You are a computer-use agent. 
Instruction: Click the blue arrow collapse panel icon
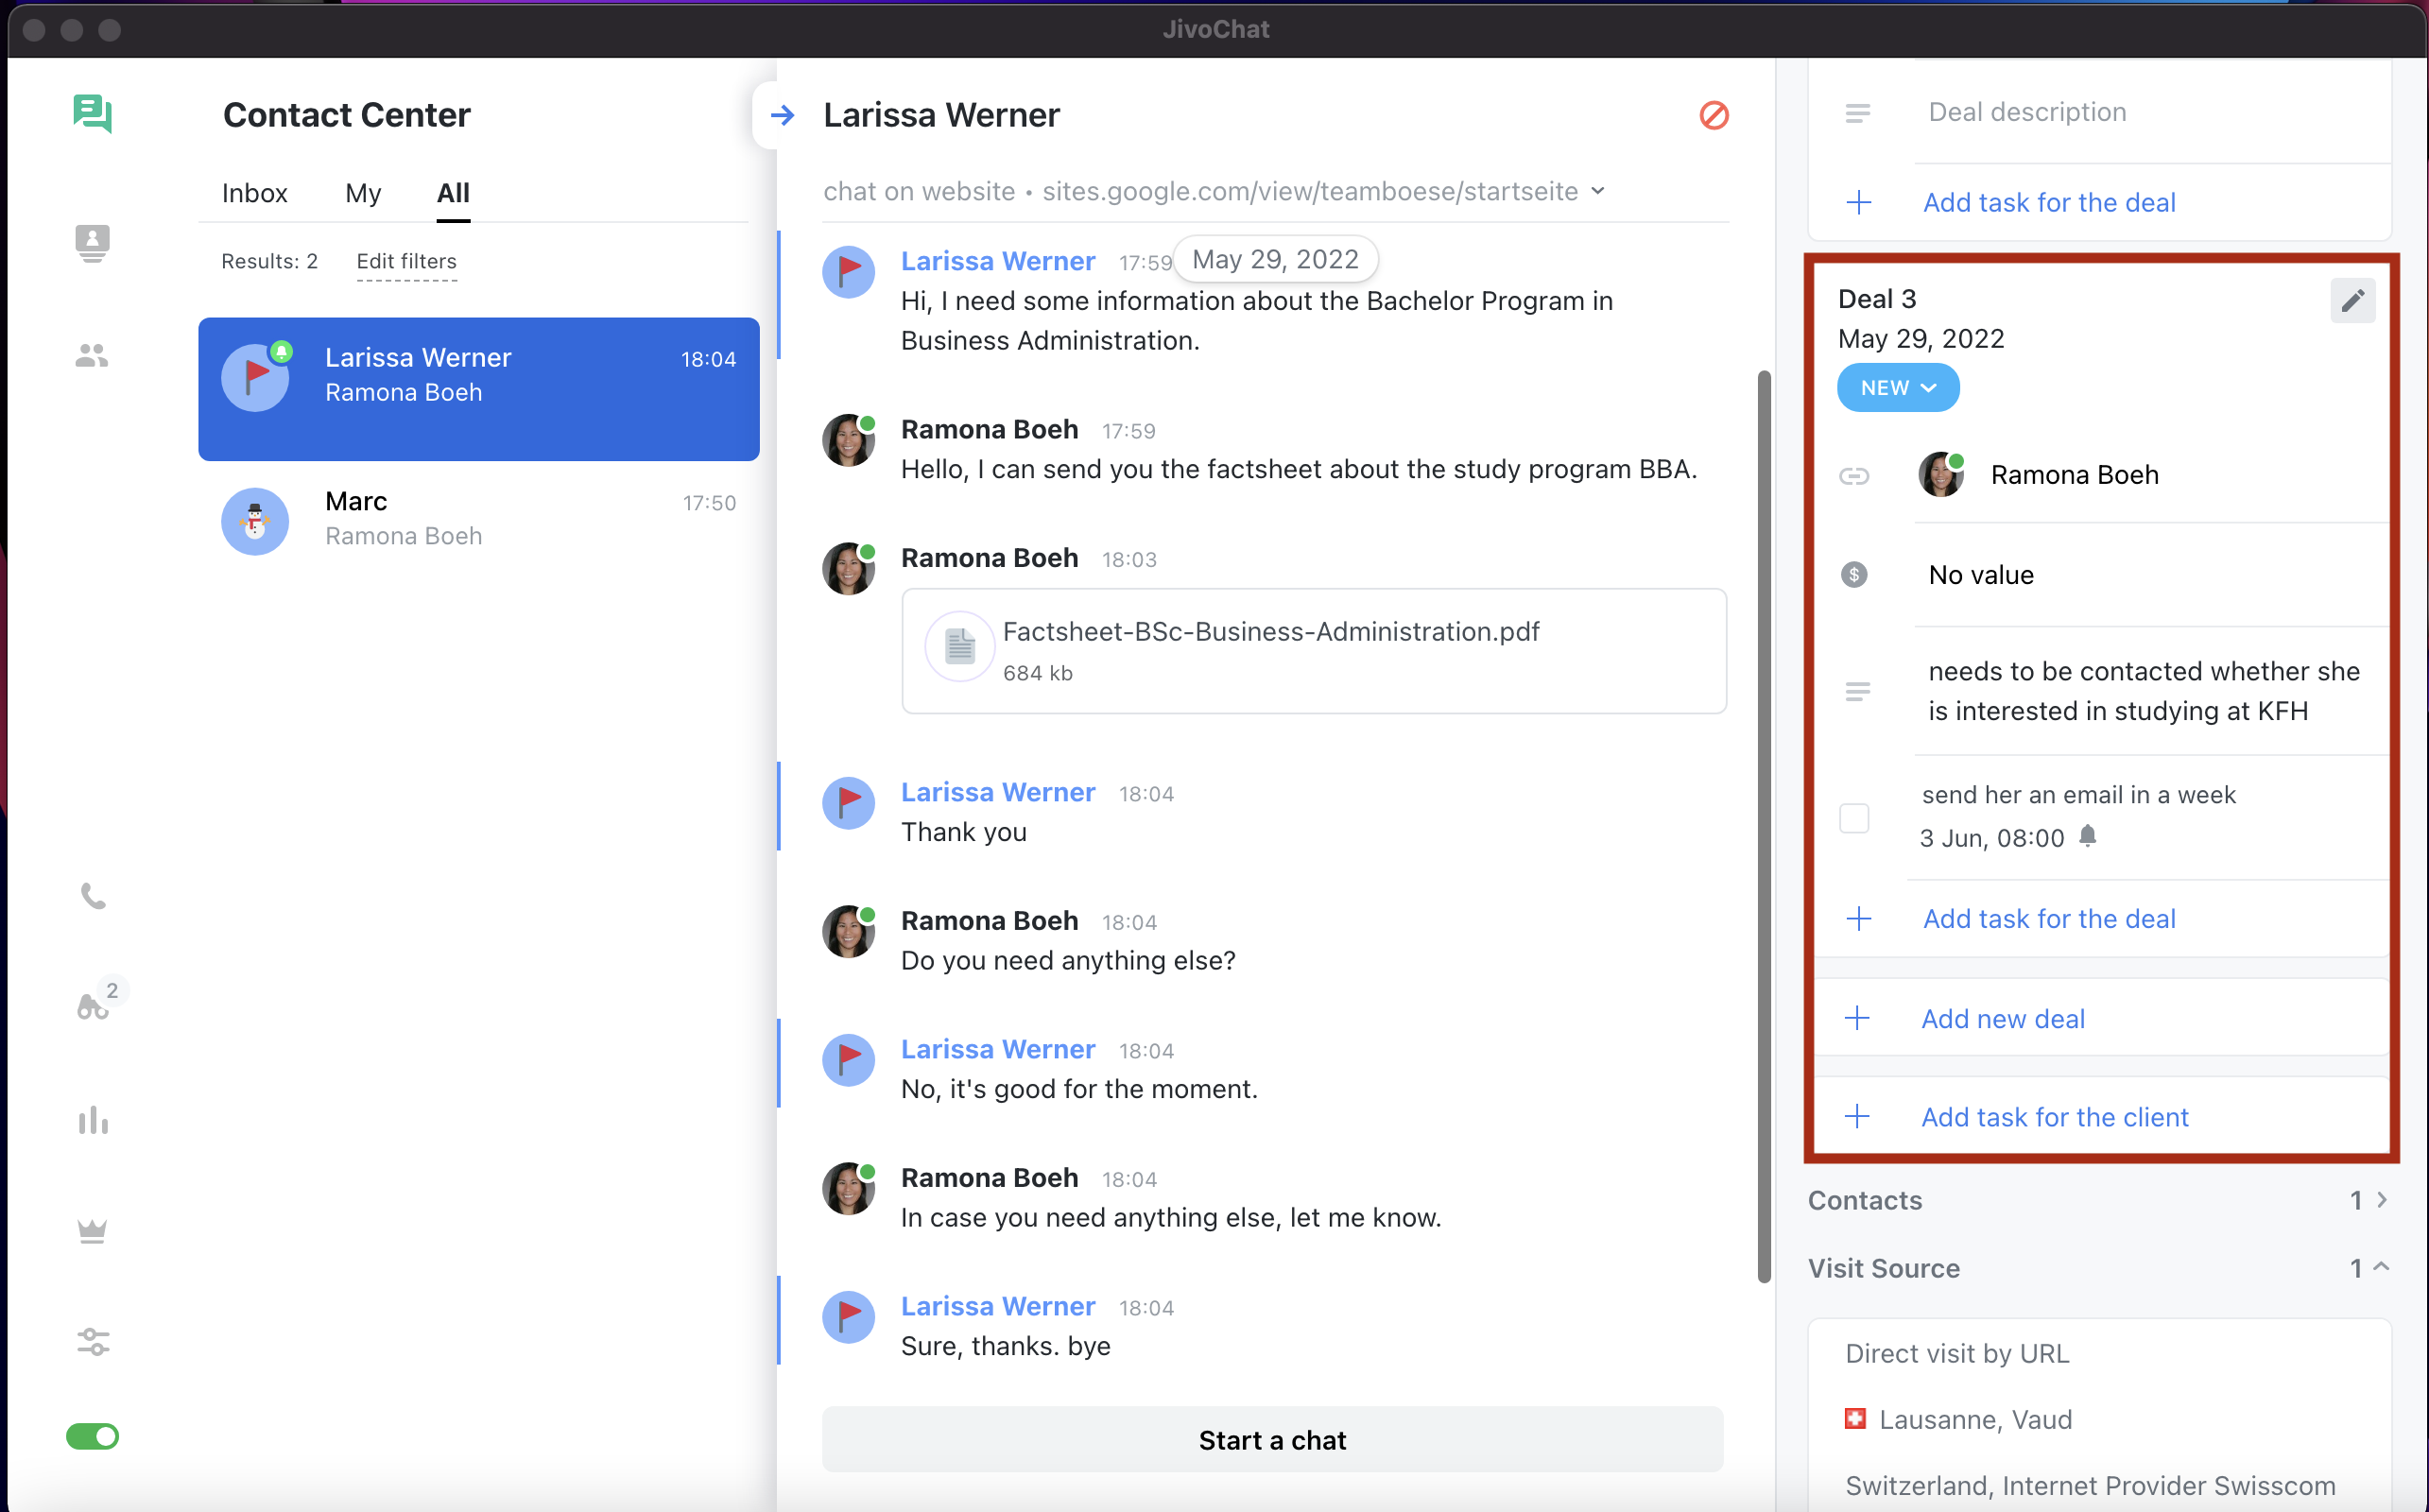coord(783,116)
